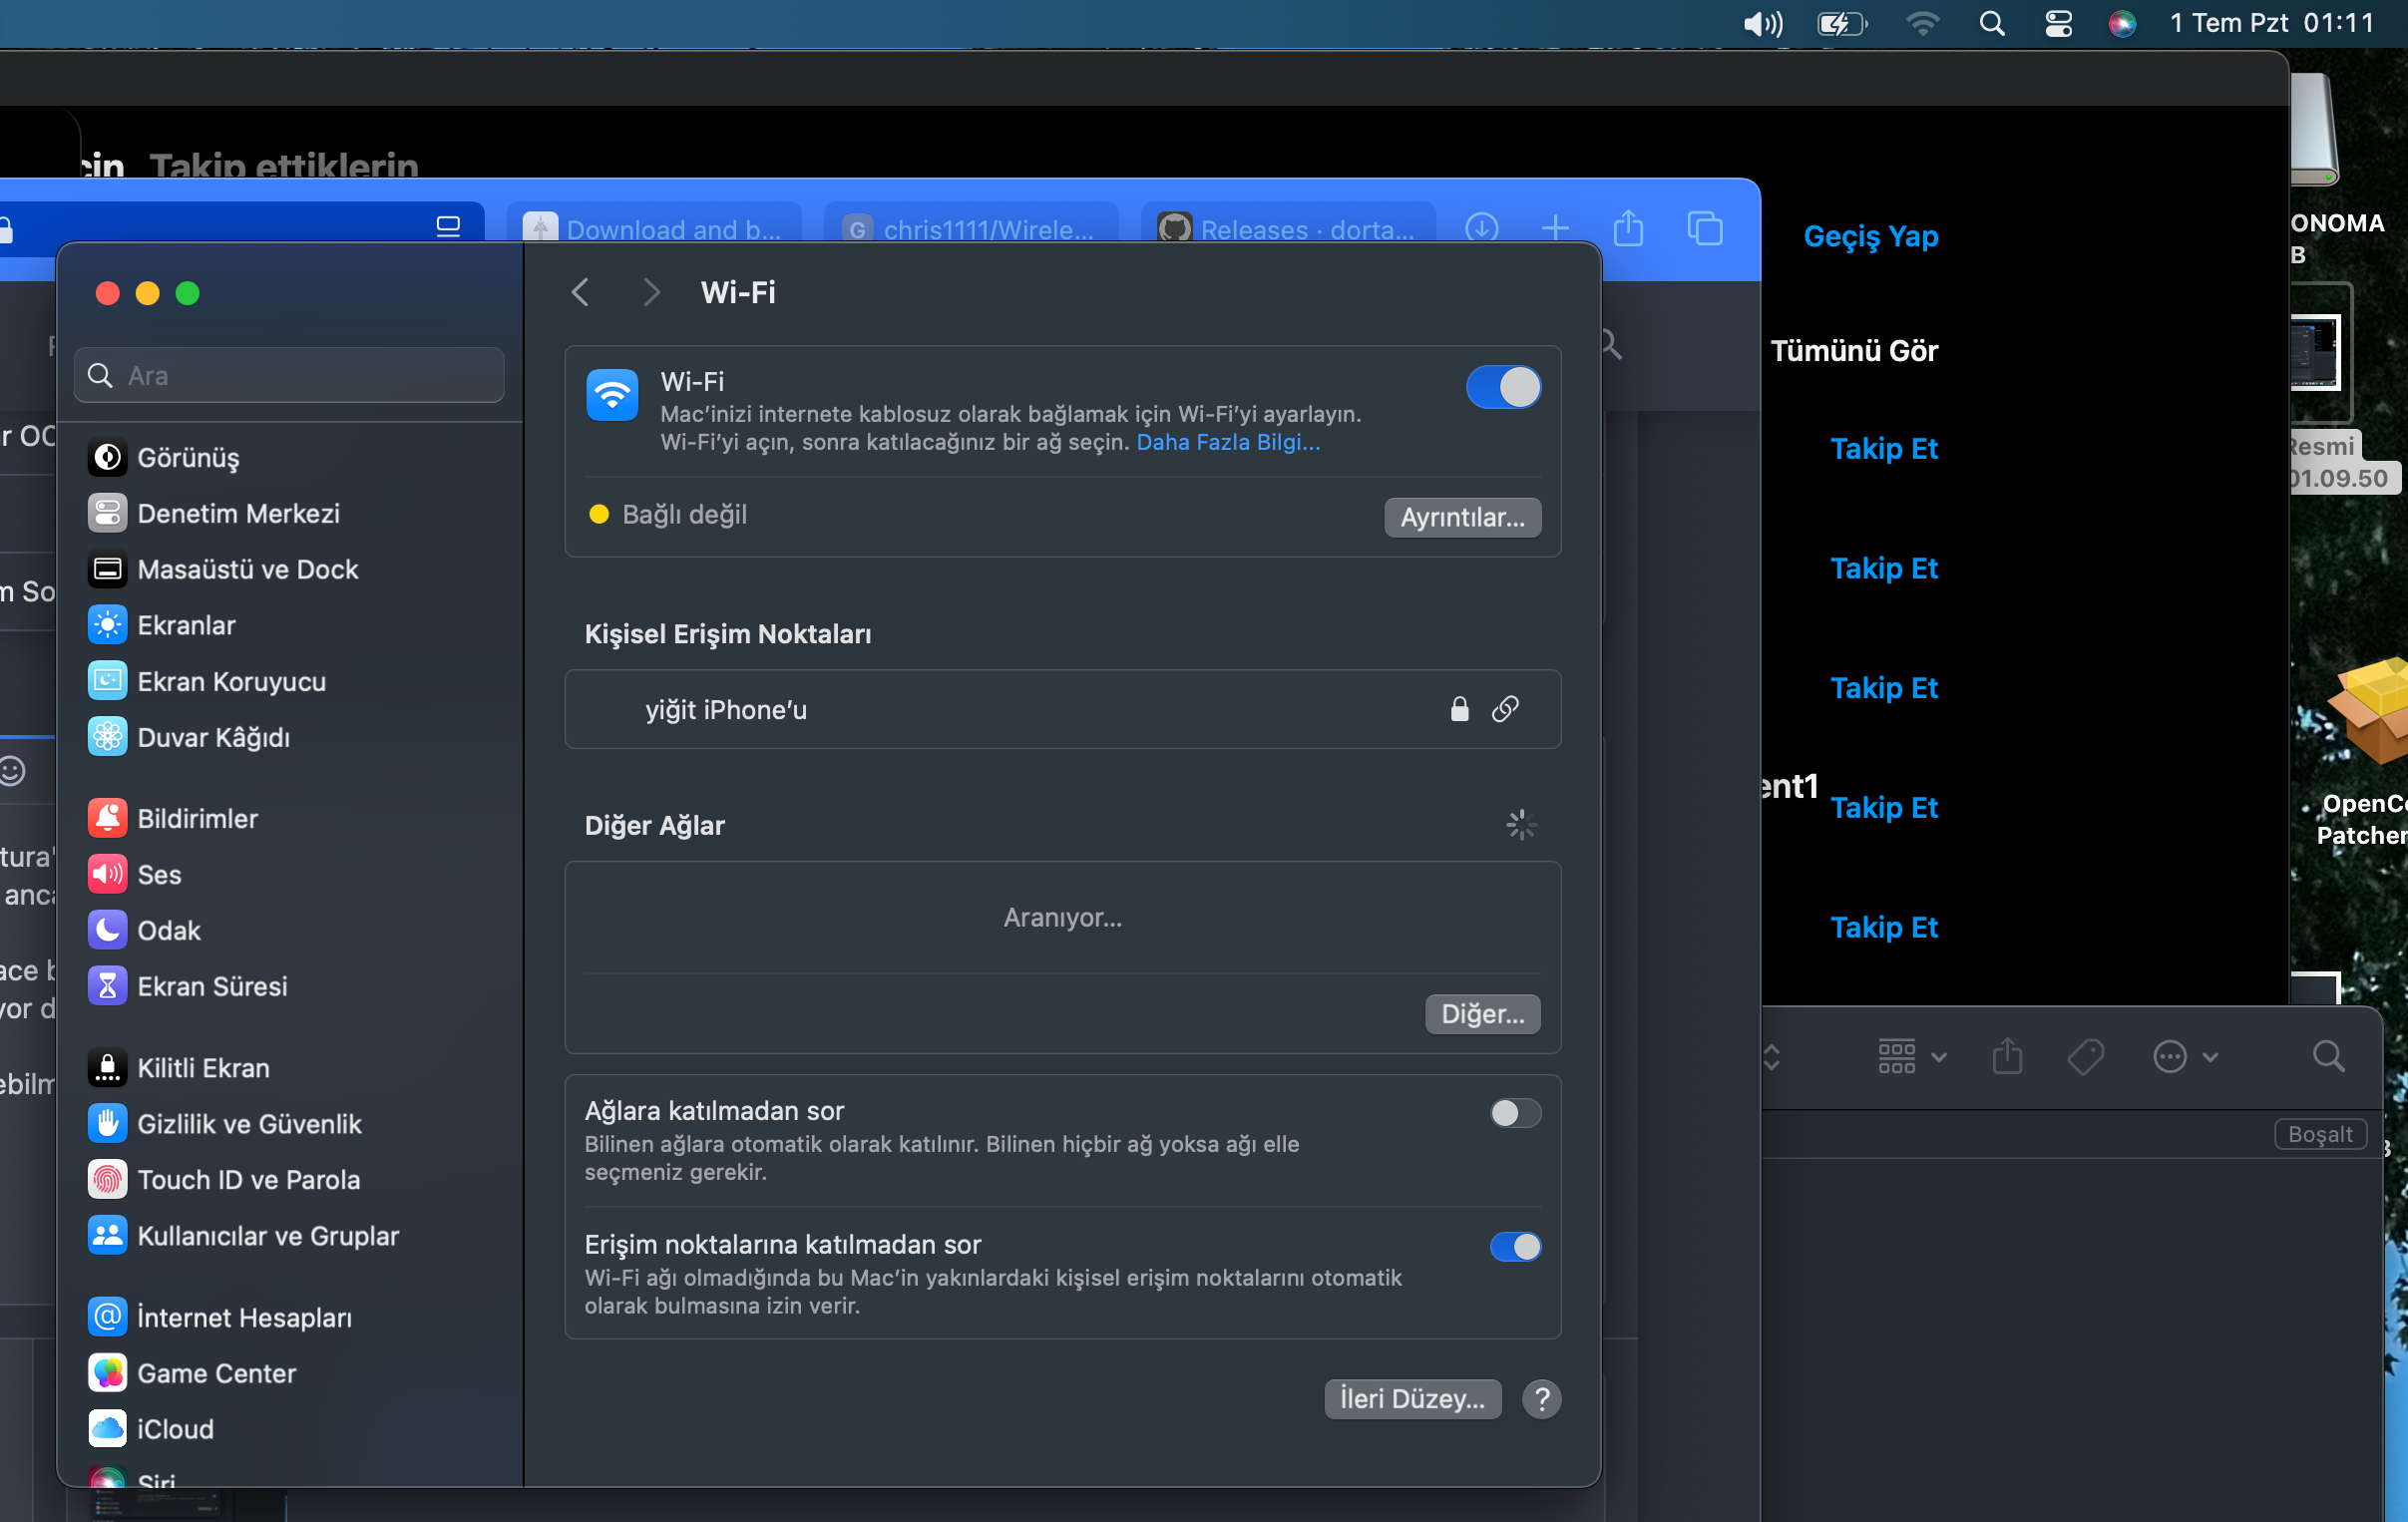The image size is (2408, 1522).
Task: Click the Bildirimler bell icon
Action: (x=107, y=818)
